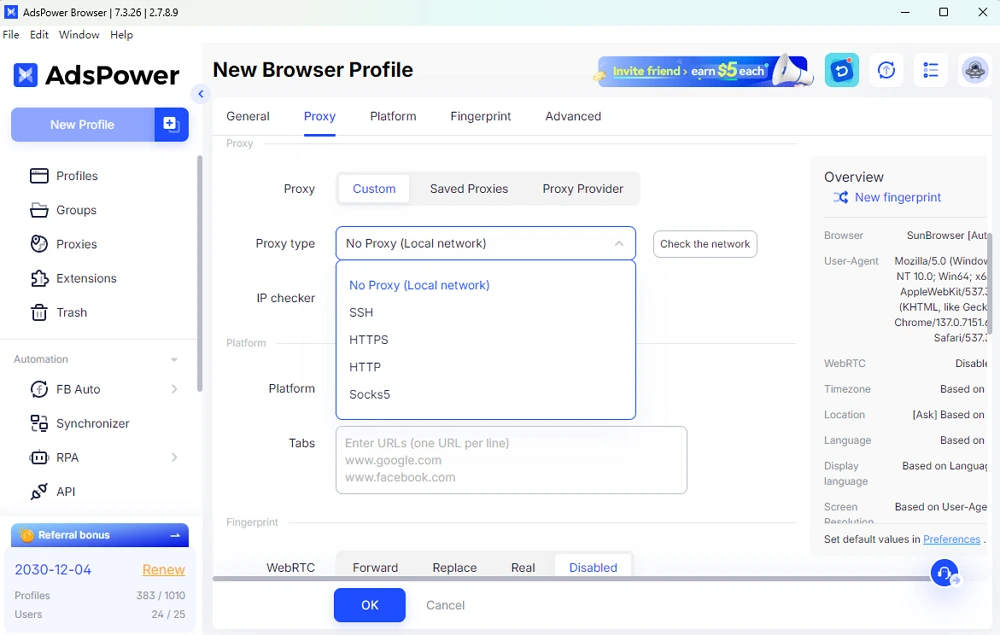The width and height of the screenshot is (1000, 635).
Task: Open the Preferences link
Action: (x=952, y=539)
